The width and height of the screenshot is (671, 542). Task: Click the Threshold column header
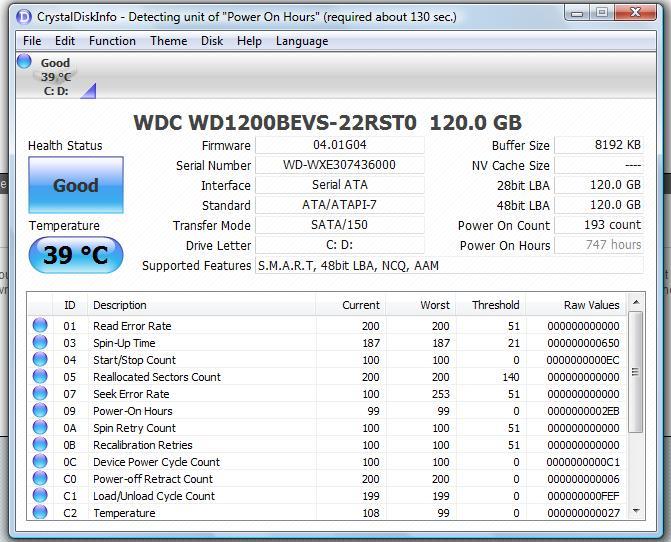(x=491, y=305)
